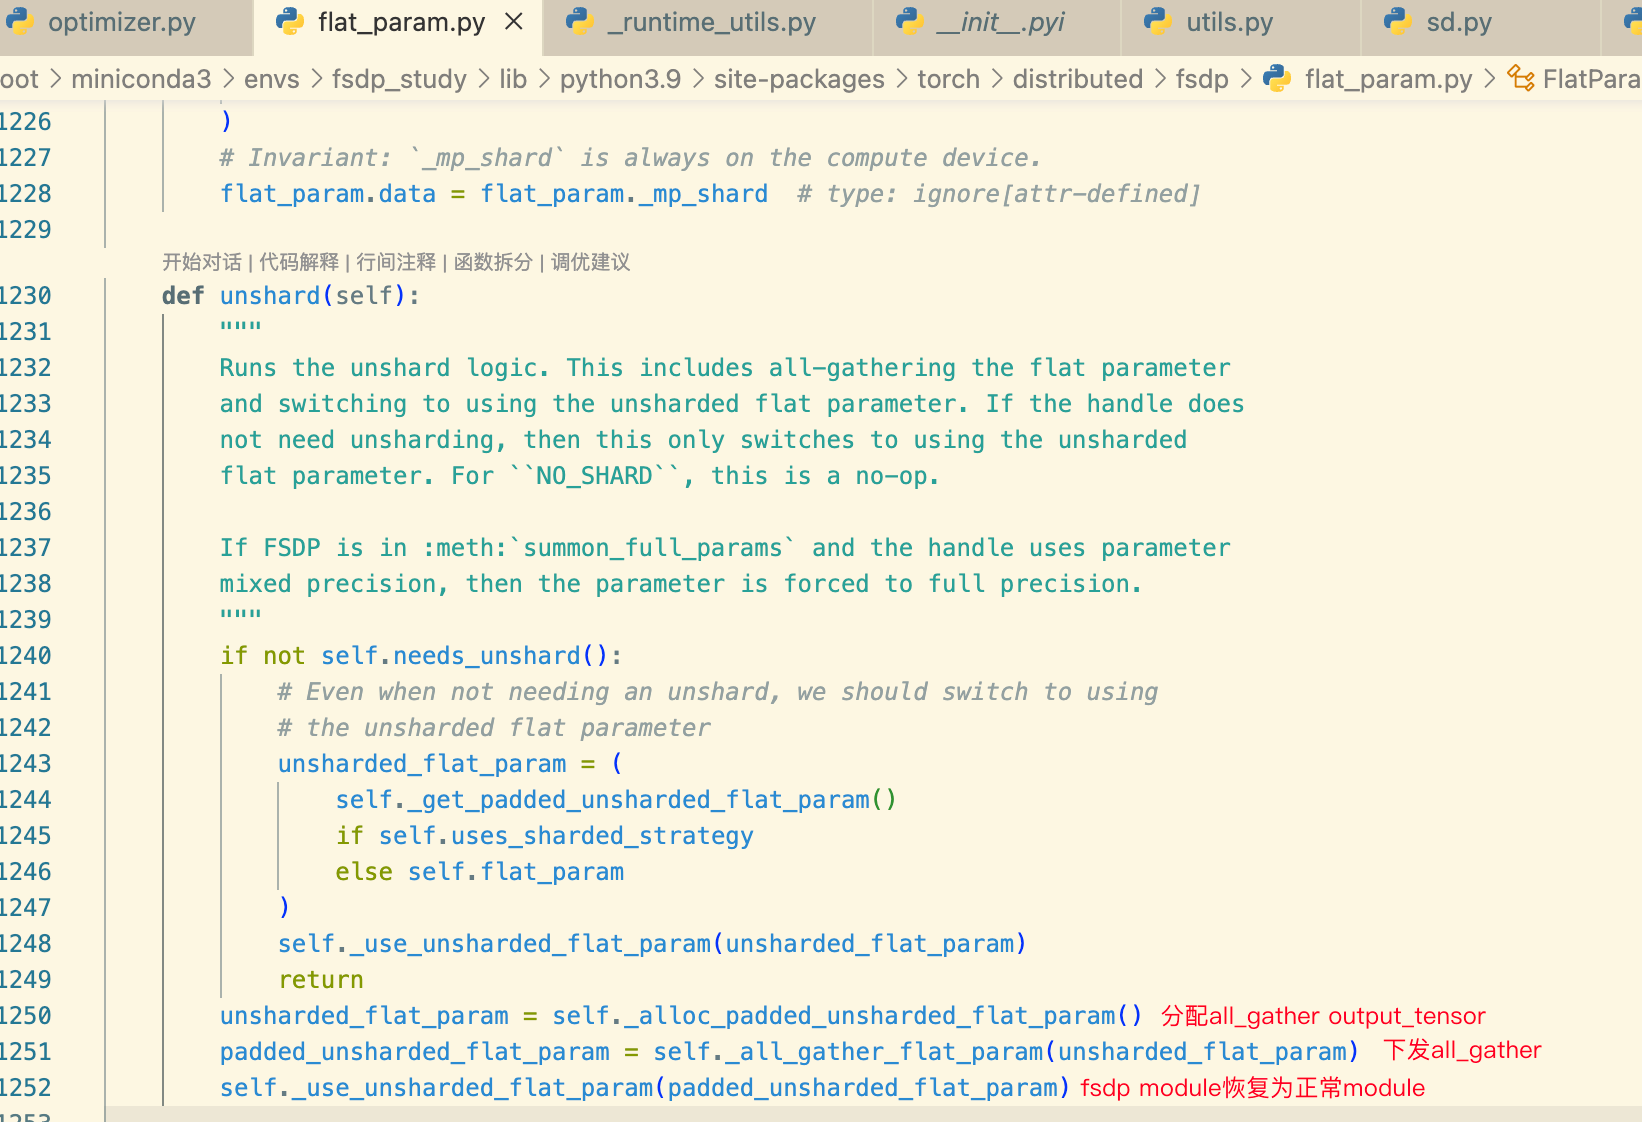Click the unshard function name in the code
1642x1122 pixels.
[270, 295]
